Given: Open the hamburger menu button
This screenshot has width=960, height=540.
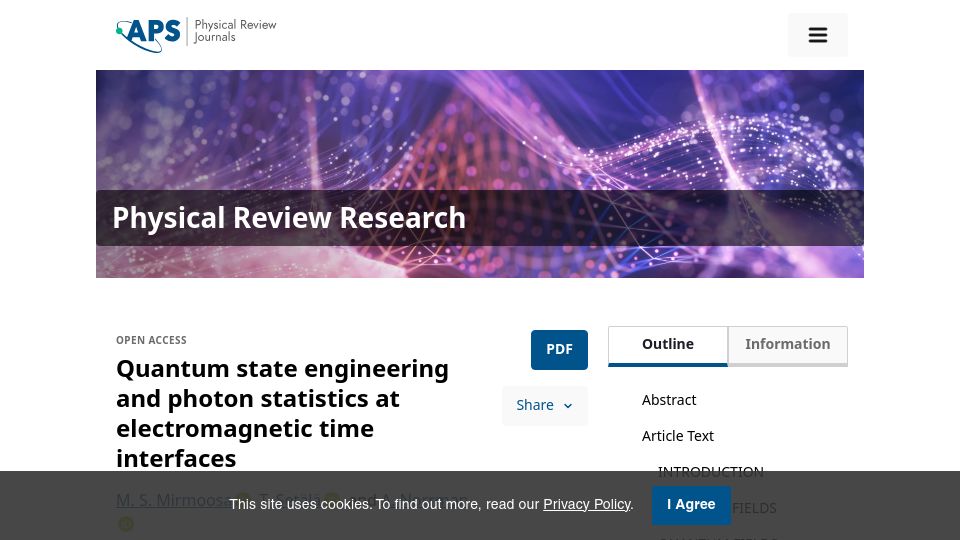Looking at the screenshot, I should pos(817,35).
